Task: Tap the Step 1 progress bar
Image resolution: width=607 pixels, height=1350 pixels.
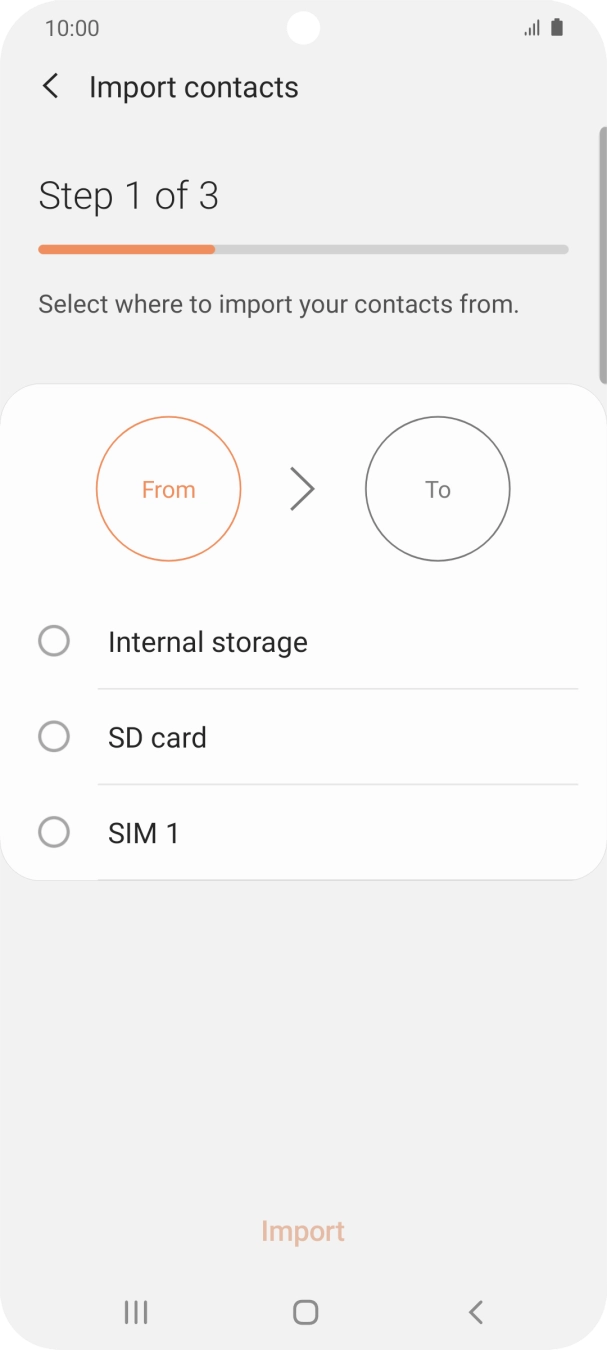Action: click(x=303, y=248)
